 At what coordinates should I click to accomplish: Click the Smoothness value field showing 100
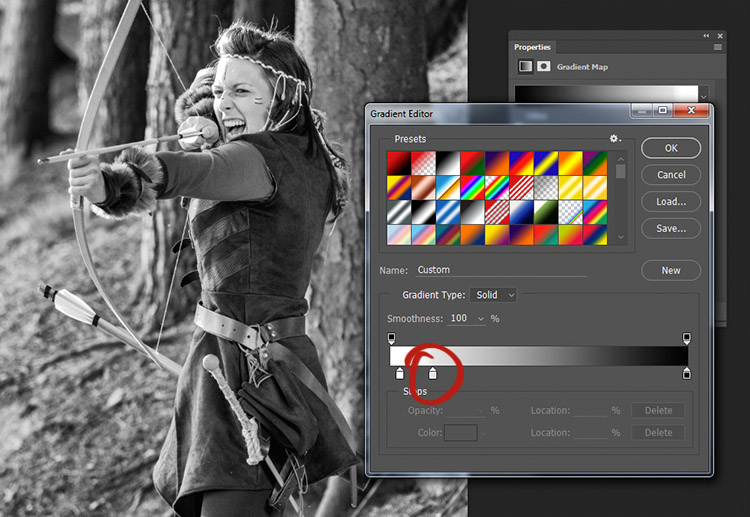pyautogui.click(x=460, y=318)
